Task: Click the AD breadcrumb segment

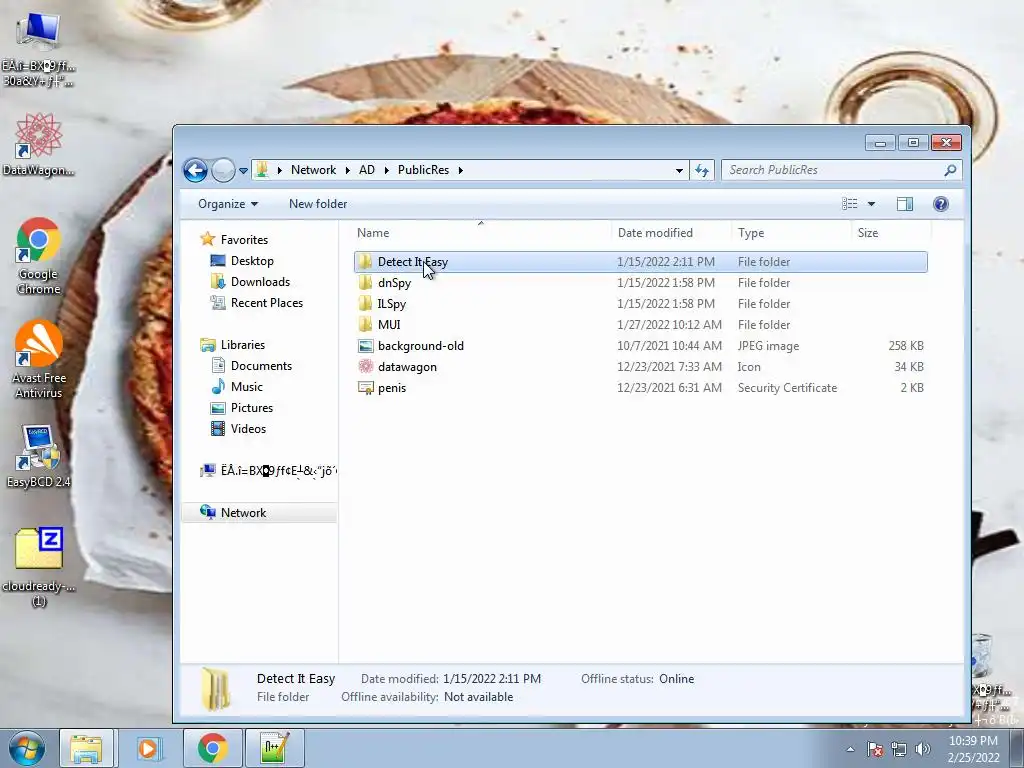Action: 367,170
